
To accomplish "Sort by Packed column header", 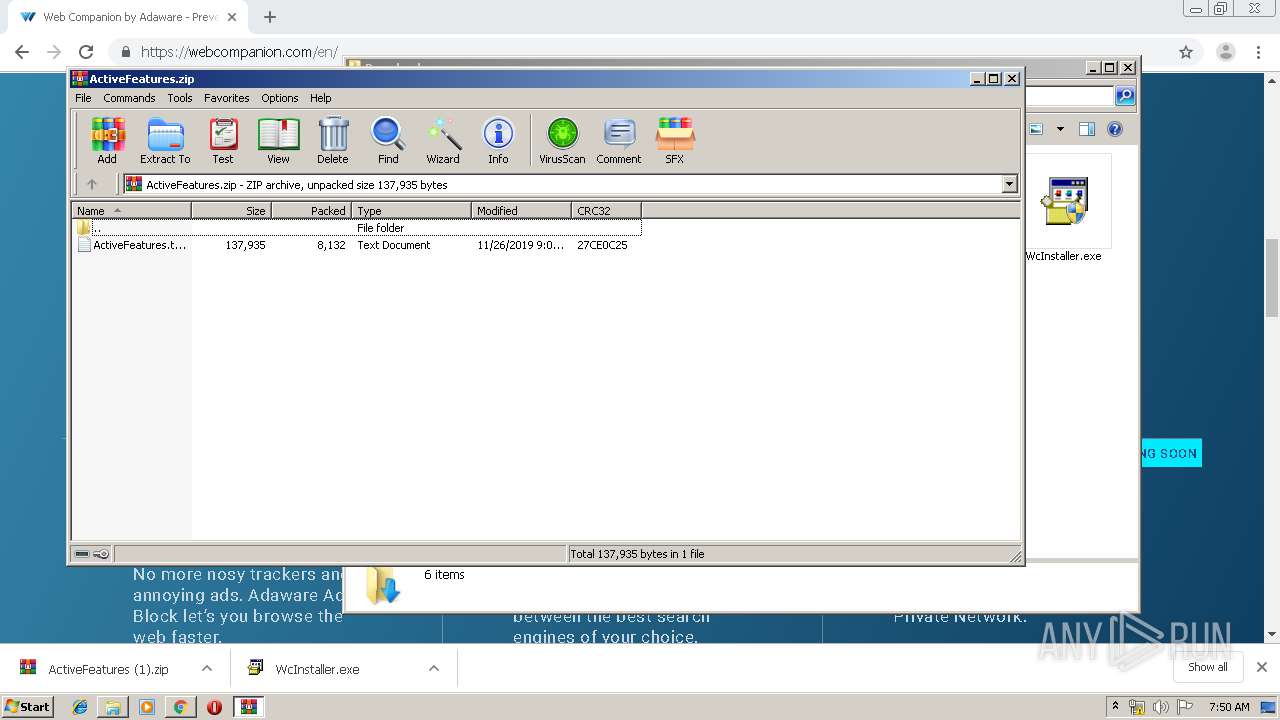I will click(312, 210).
